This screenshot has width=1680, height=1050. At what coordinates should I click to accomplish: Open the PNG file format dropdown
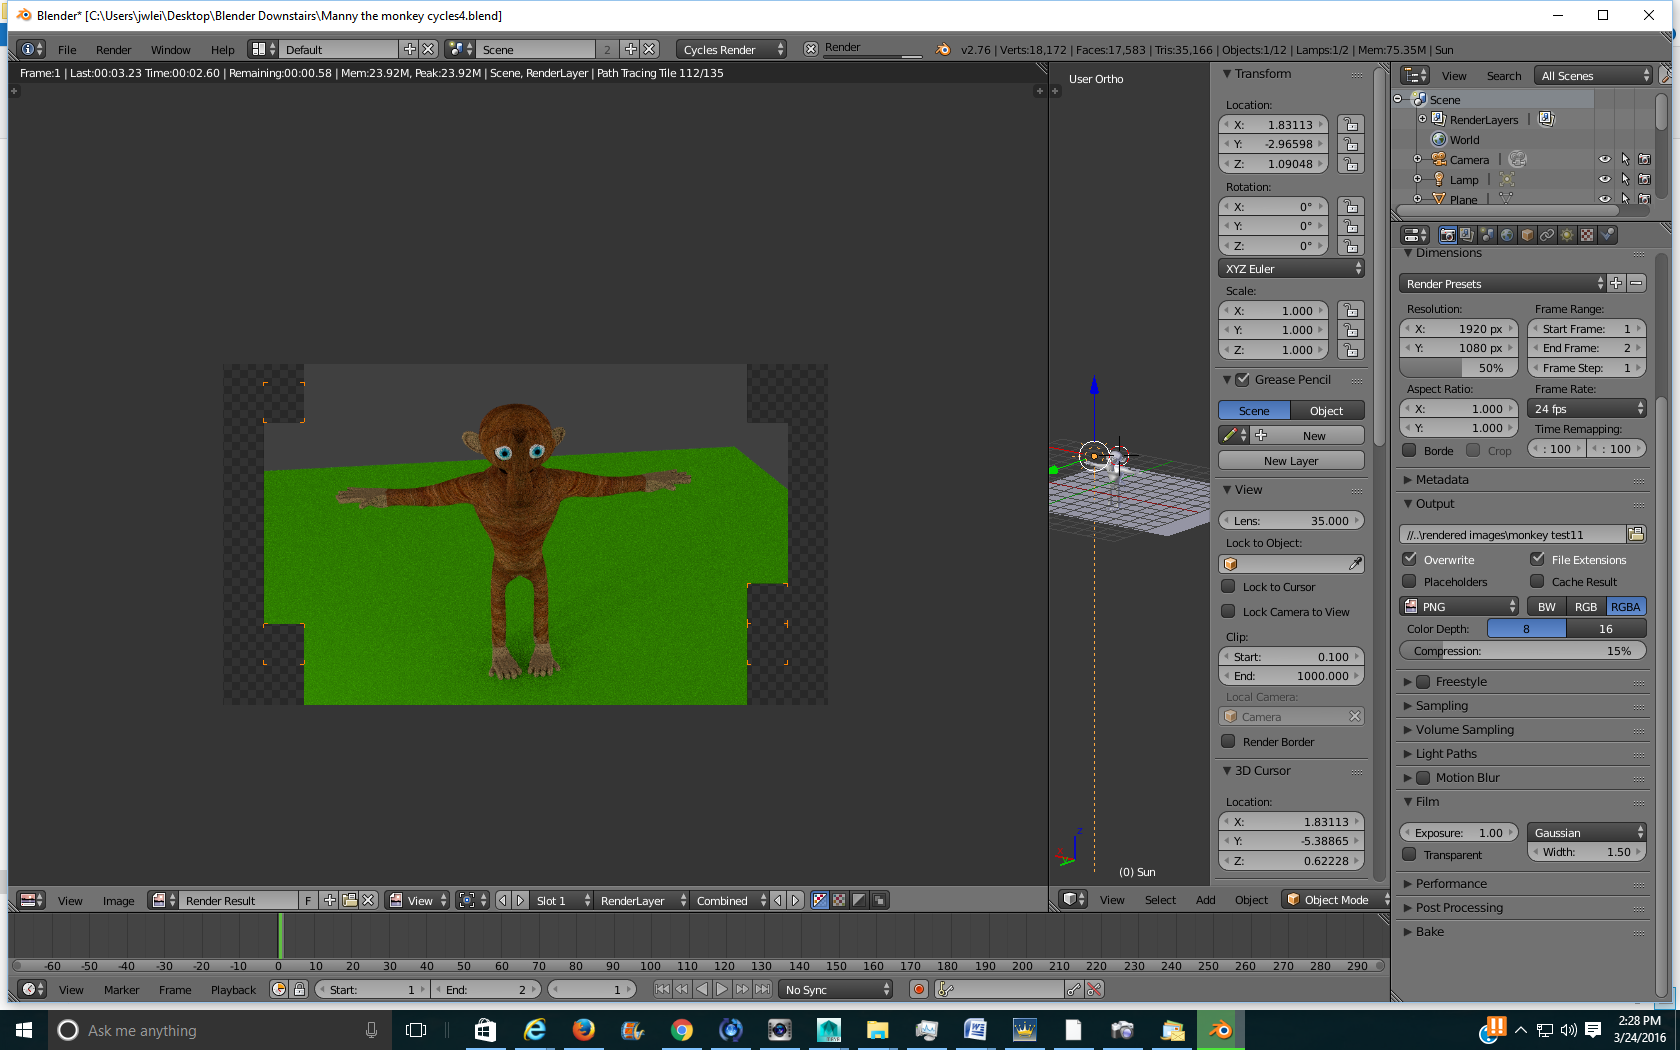(x=1459, y=606)
